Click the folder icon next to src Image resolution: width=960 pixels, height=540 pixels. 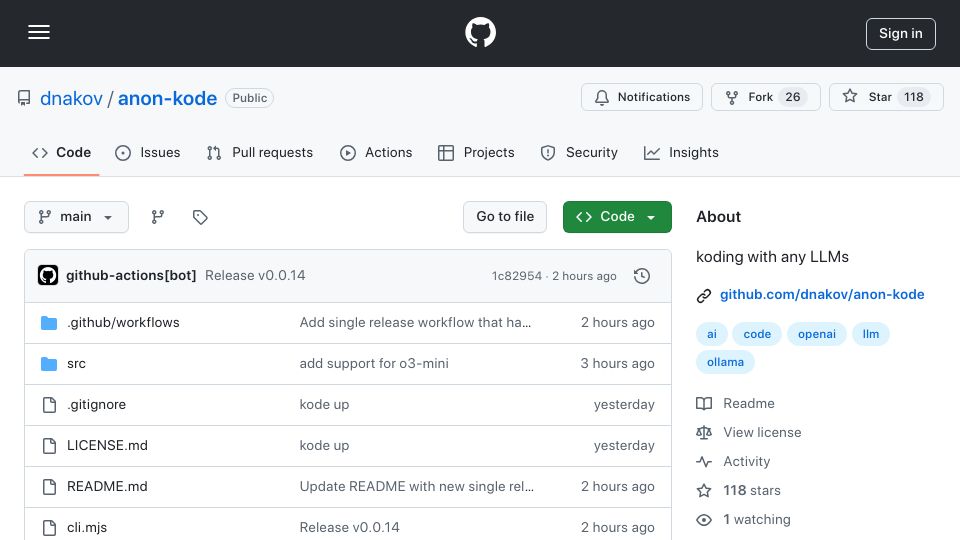tap(49, 364)
